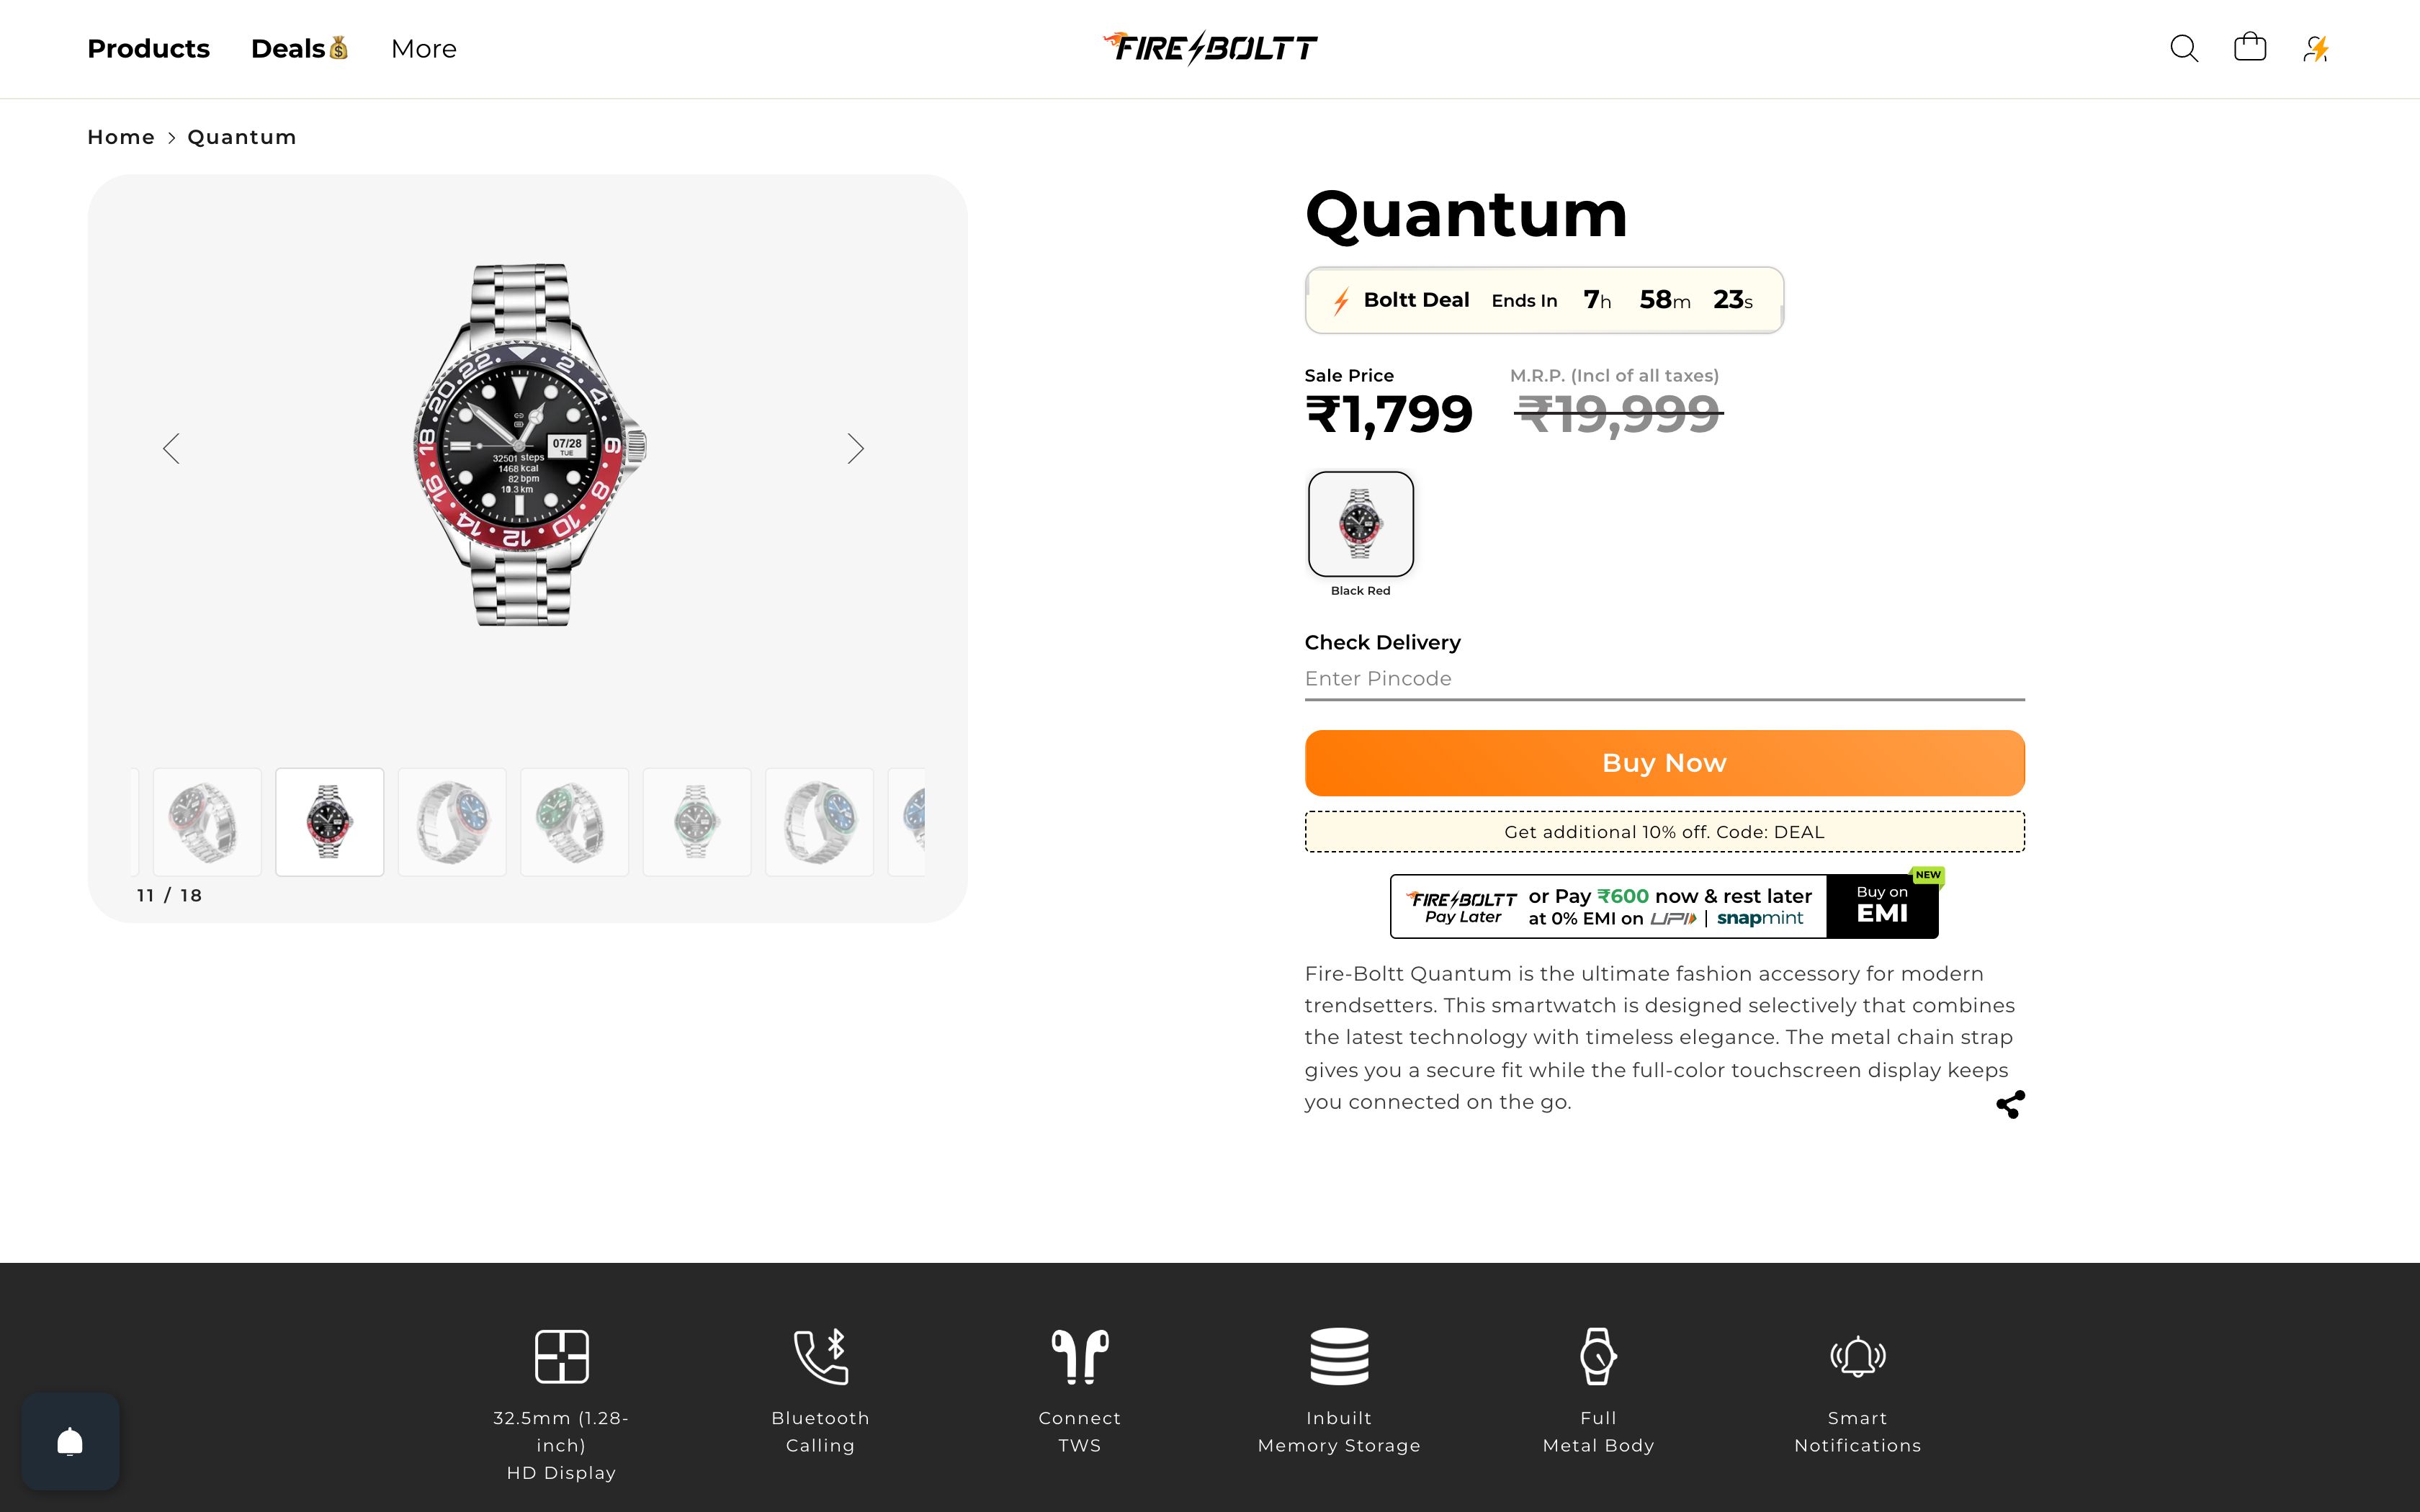Show the previous product image

click(x=172, y=449)
